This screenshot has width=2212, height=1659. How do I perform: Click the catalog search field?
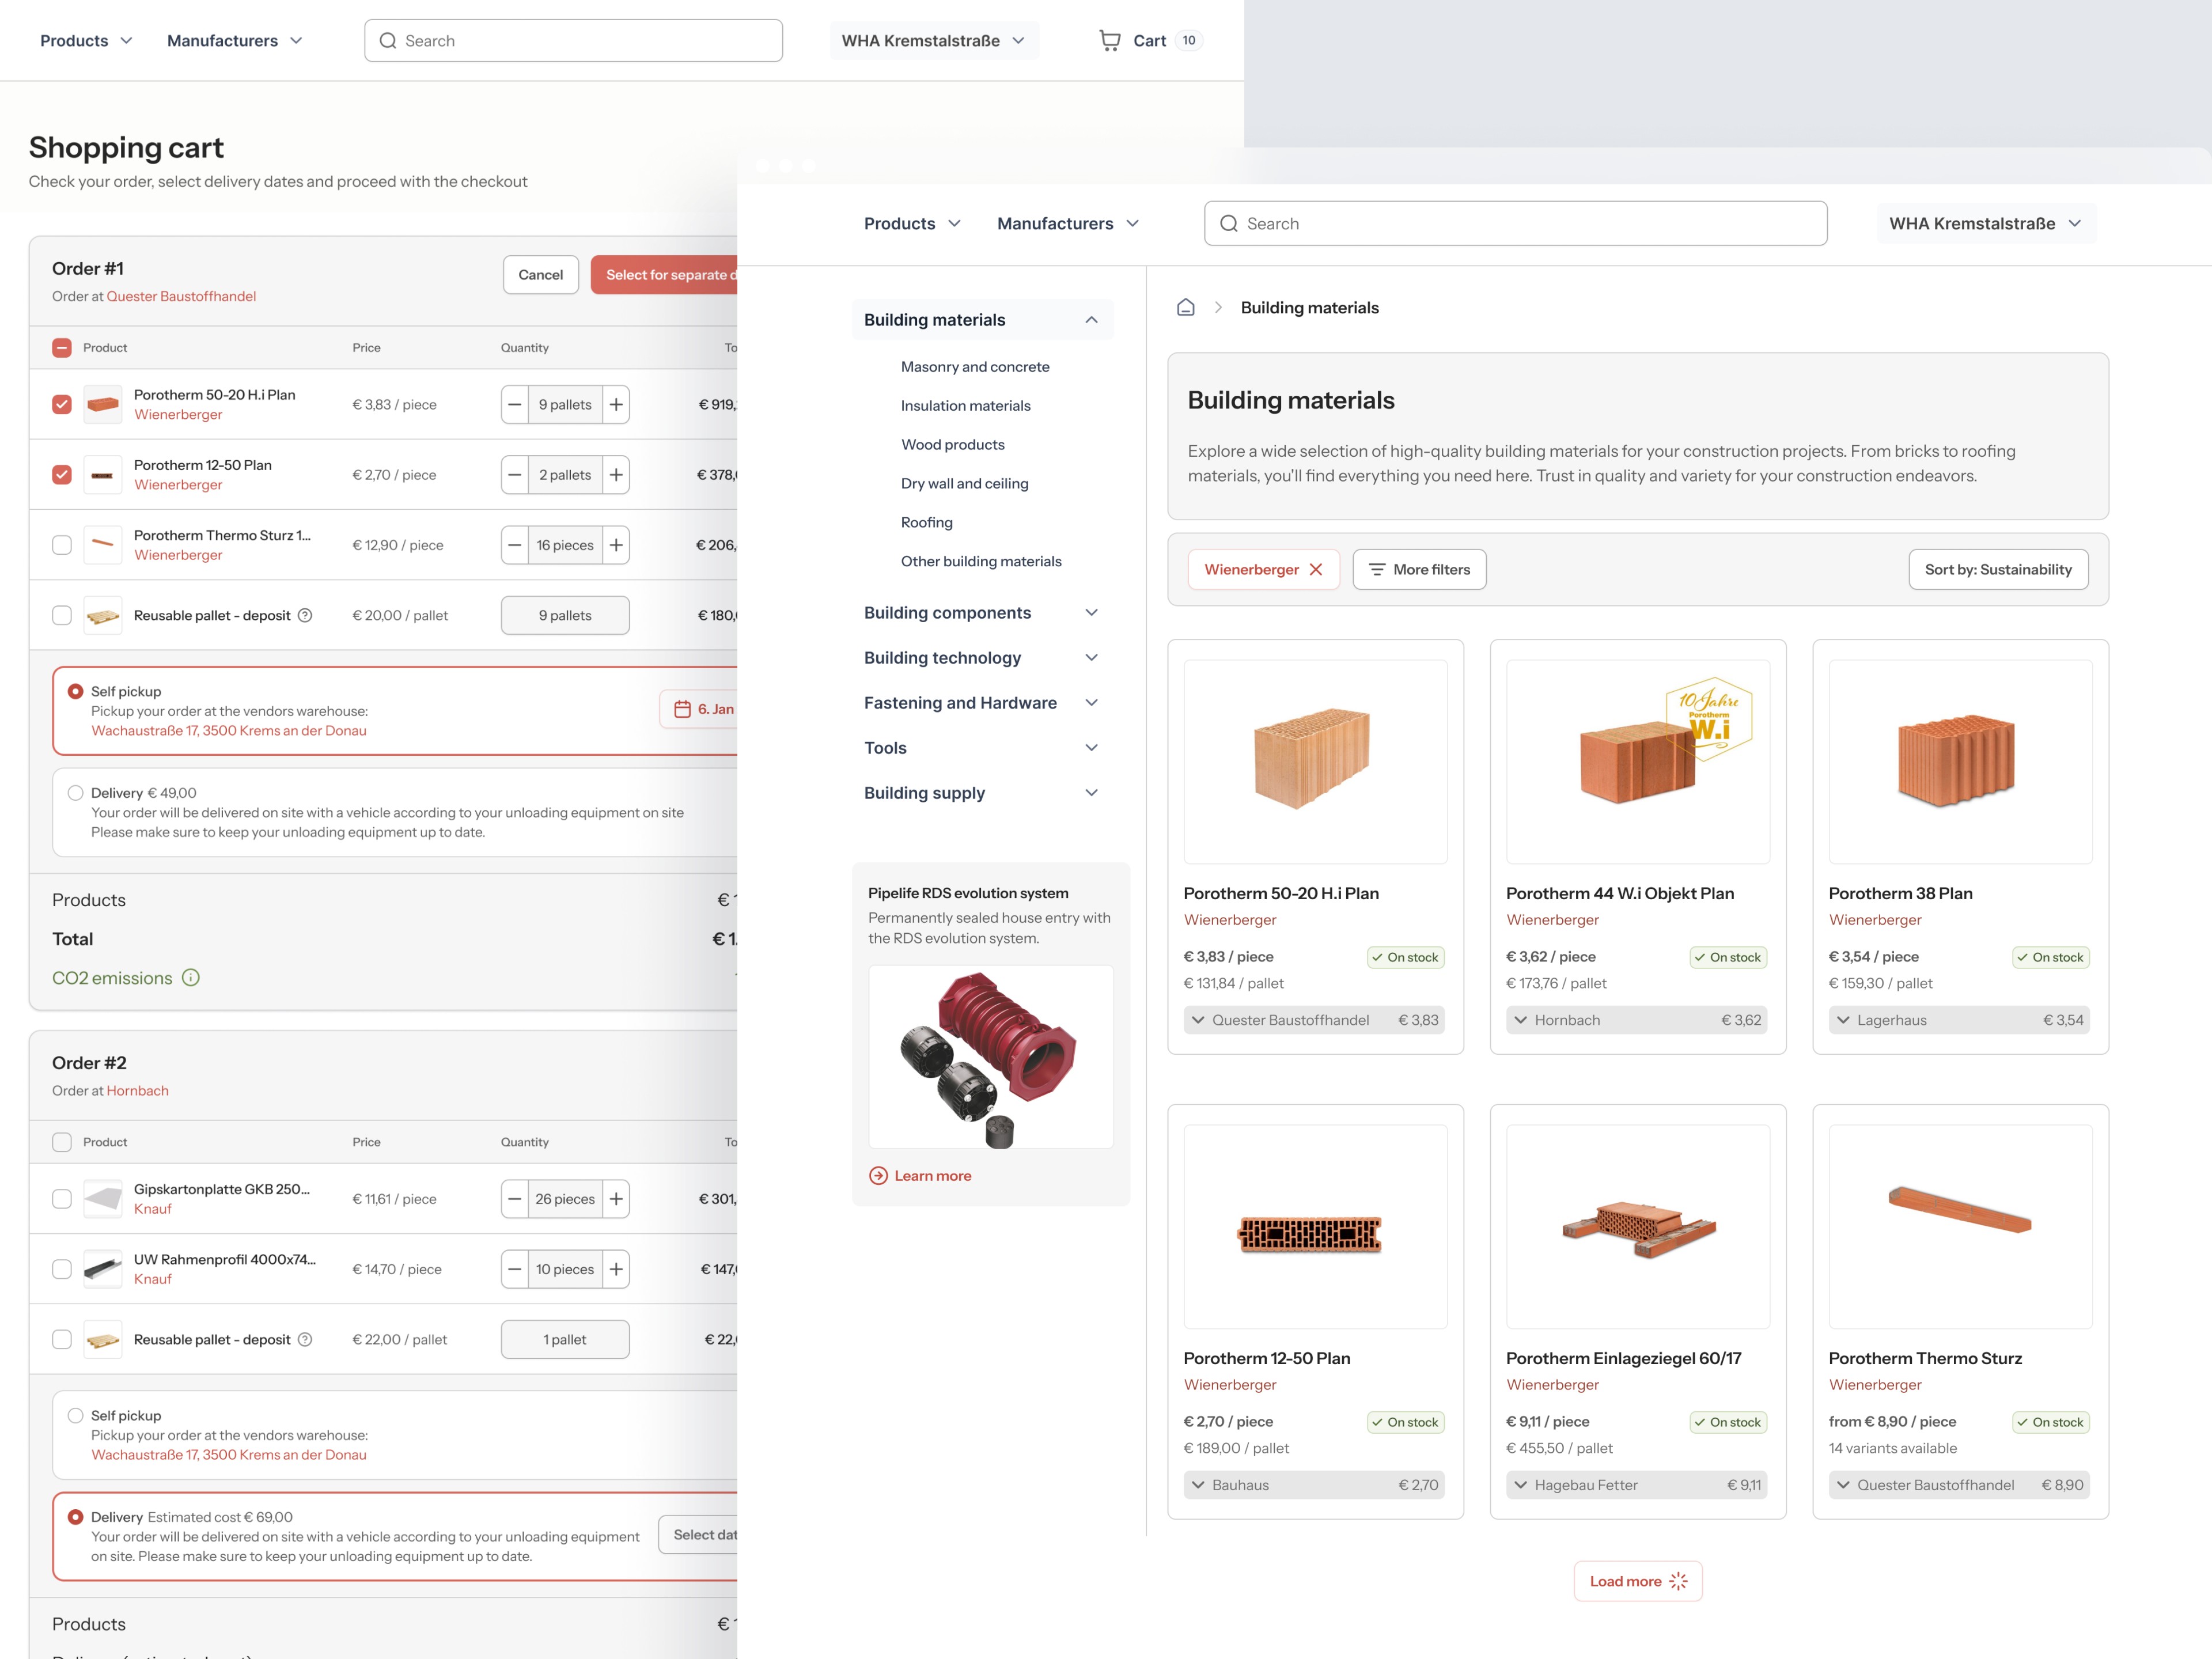pyautogui.click(x=1515, y=223)
